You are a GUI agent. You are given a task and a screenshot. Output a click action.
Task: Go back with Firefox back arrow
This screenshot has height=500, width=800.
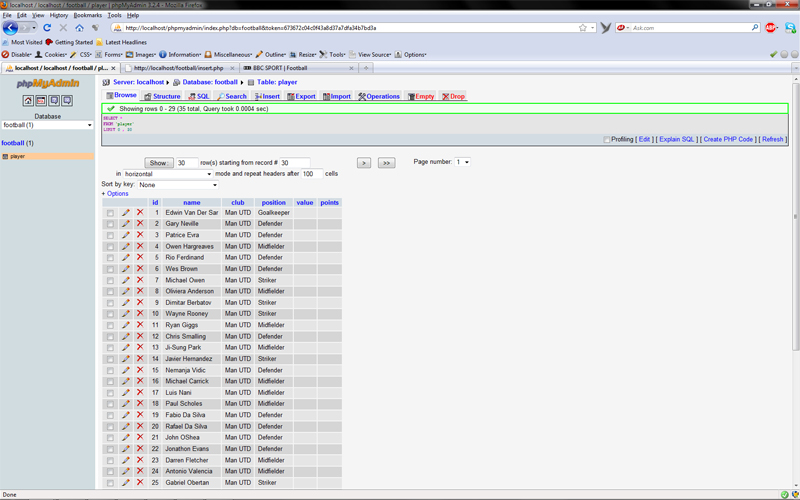click(10, 28)
